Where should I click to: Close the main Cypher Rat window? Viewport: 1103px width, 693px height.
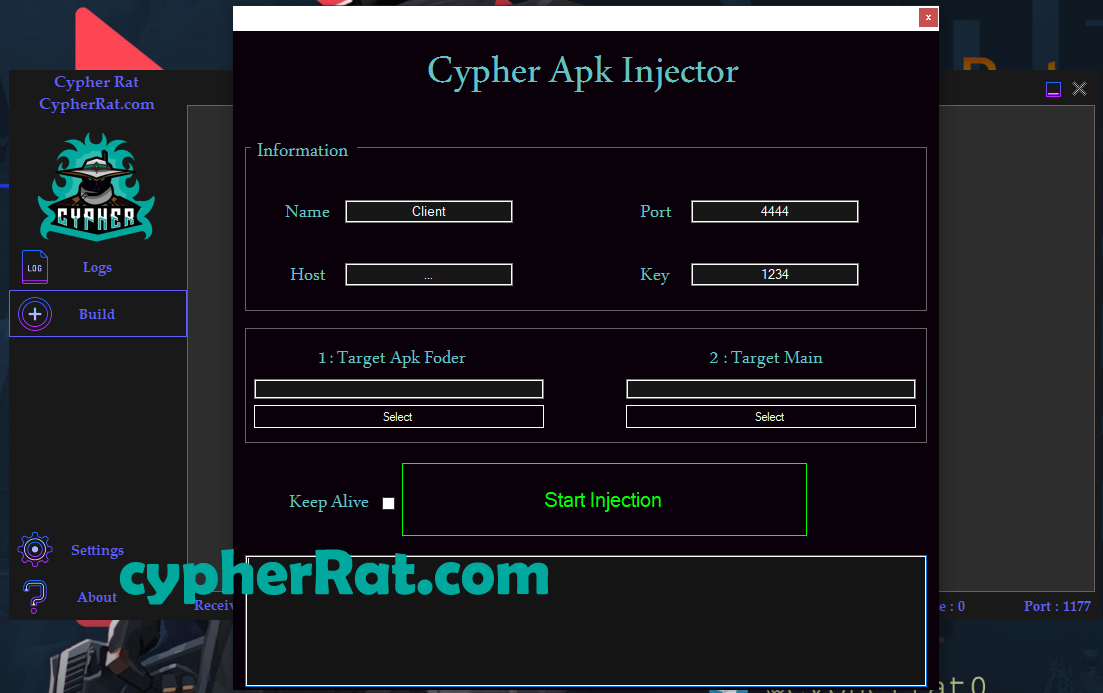1079,89
